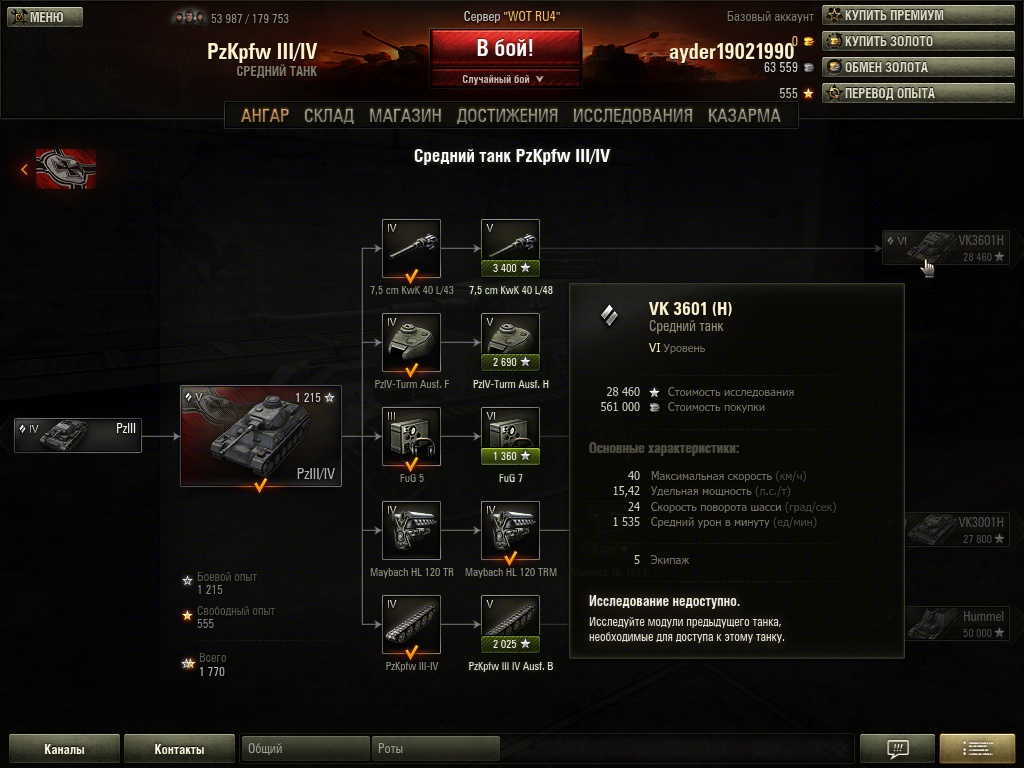Image resolution: width=1024 pixels, height=768 pixels.
Task: Select the PzIII previous tank node
Action: pyautogui.click(x=78, y=436)
